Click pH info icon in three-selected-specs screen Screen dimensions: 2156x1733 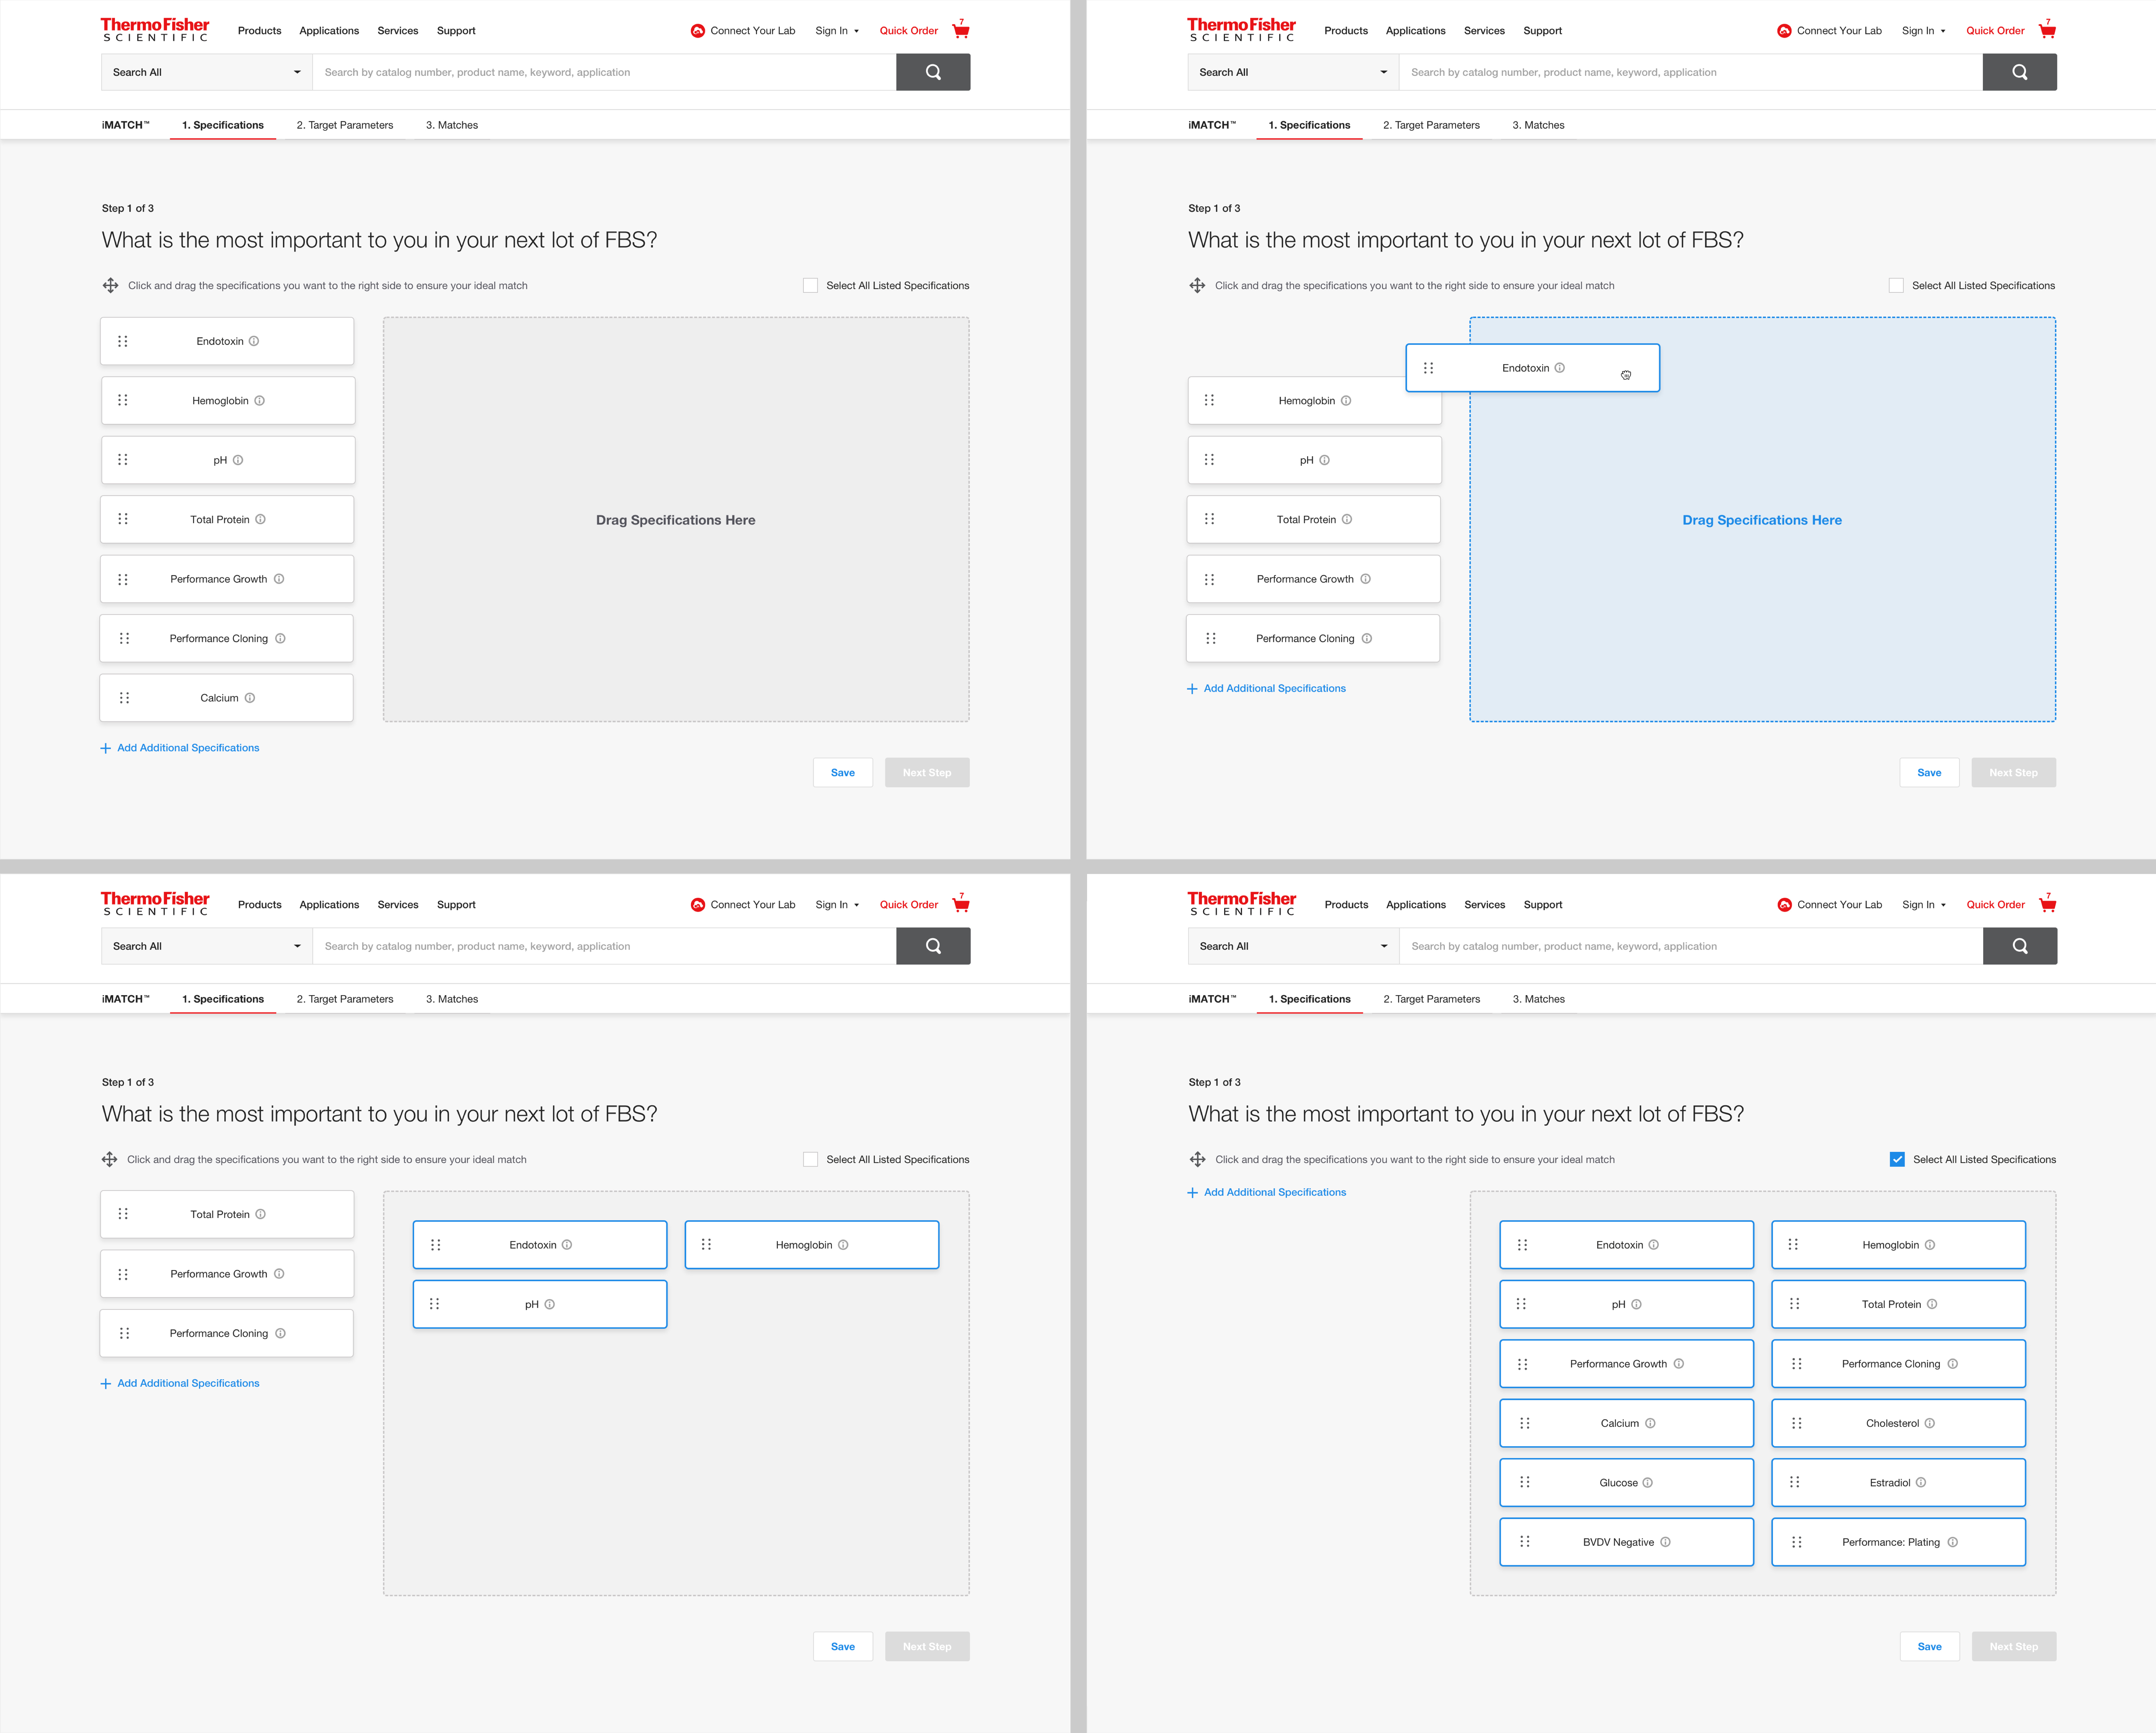tap(550, 1304)
